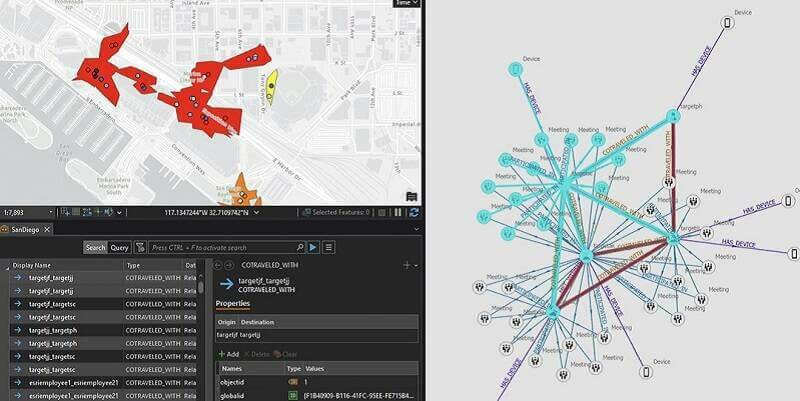
Task: Open the hamburger menu next to run arrow
Action: tap(329, 247)
